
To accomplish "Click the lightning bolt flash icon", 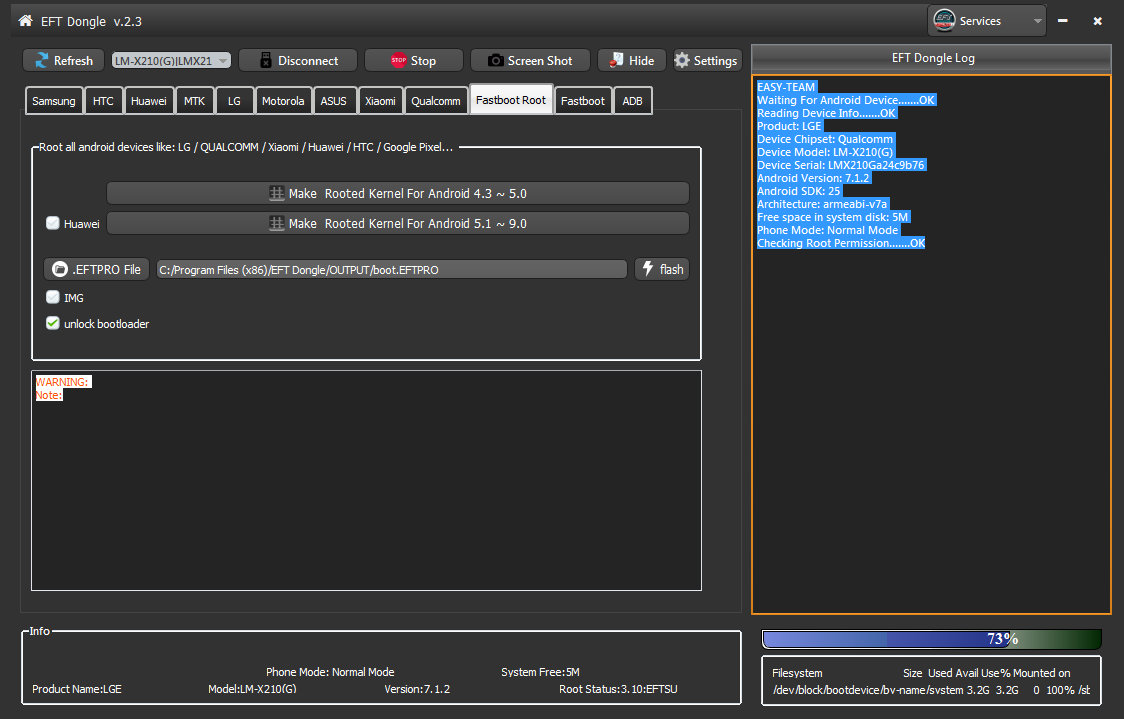I will [648, 269].
